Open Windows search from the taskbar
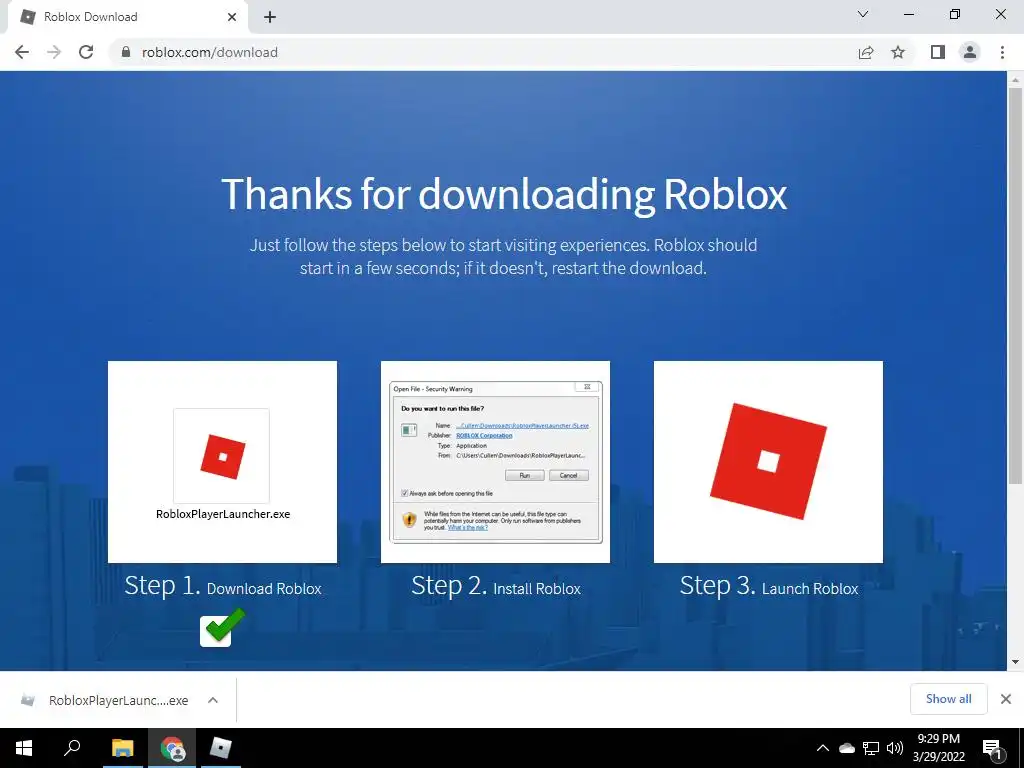Viewport: 1024px width, 768px height. [x=72, y=748]
